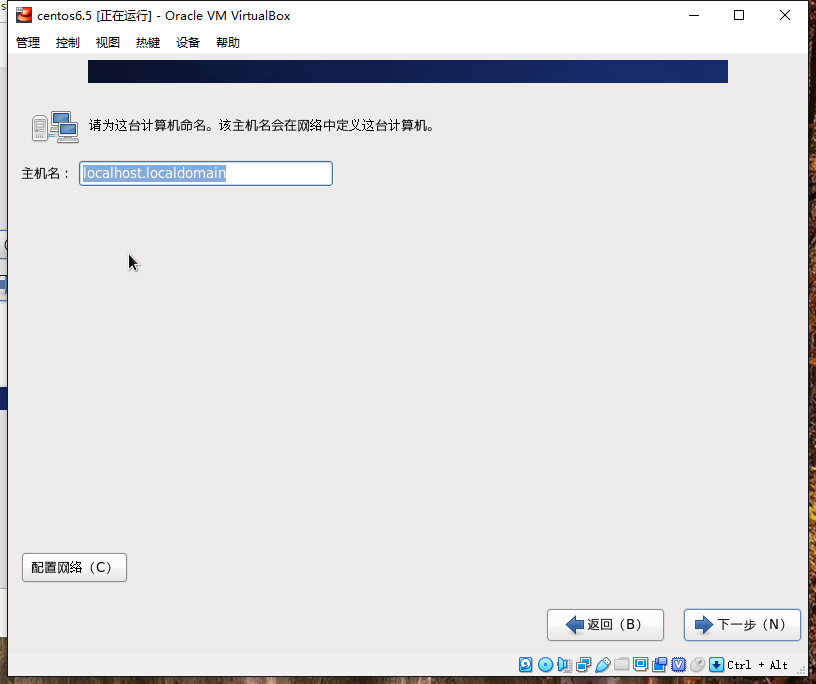Open the 设备 menu
This screenshot has height=684, width=816.
coord(187,42)
